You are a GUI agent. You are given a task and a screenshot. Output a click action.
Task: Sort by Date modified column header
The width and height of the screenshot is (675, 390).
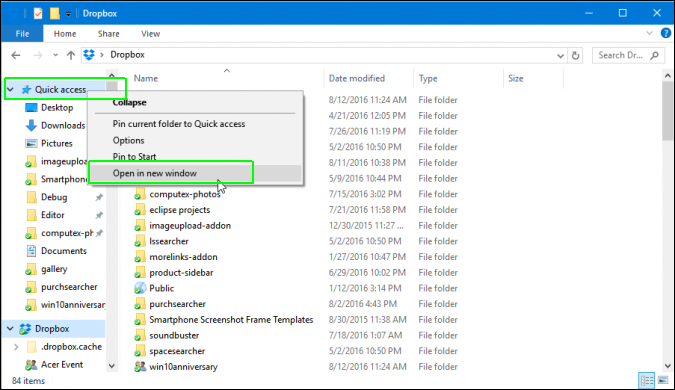tap(357, 78)
